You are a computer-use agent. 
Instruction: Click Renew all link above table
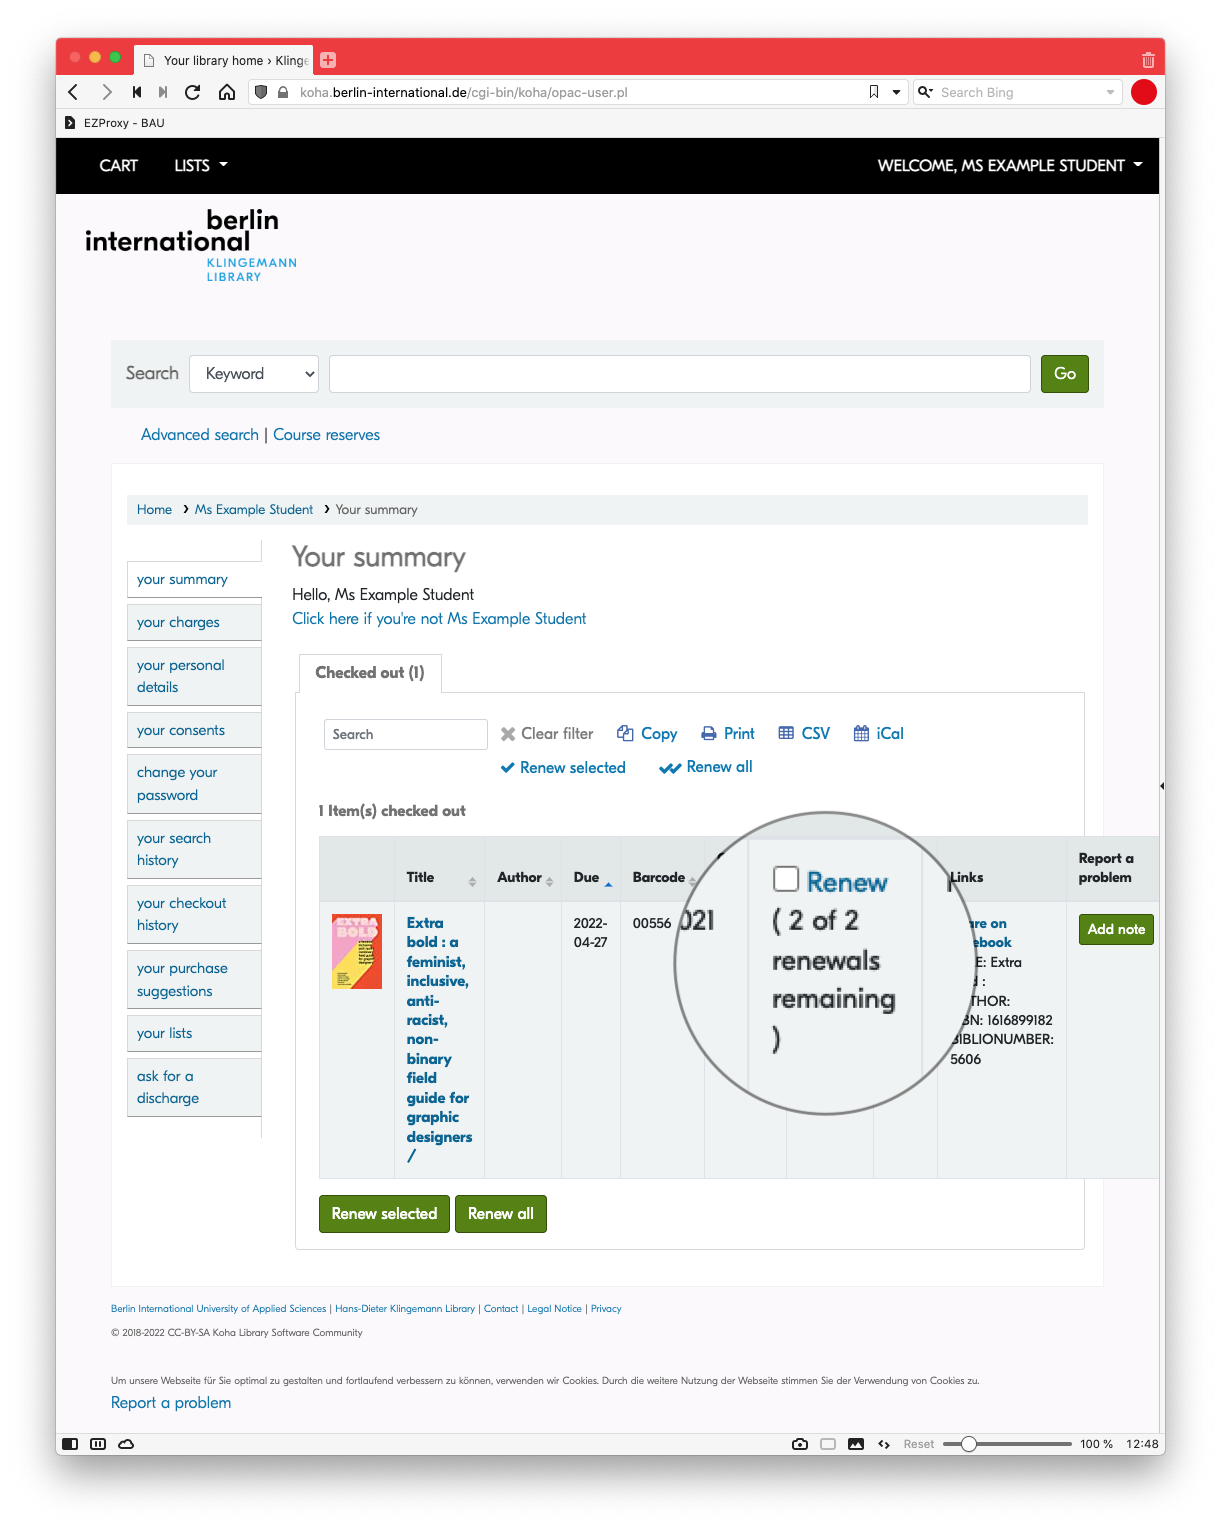coord(706,767)
